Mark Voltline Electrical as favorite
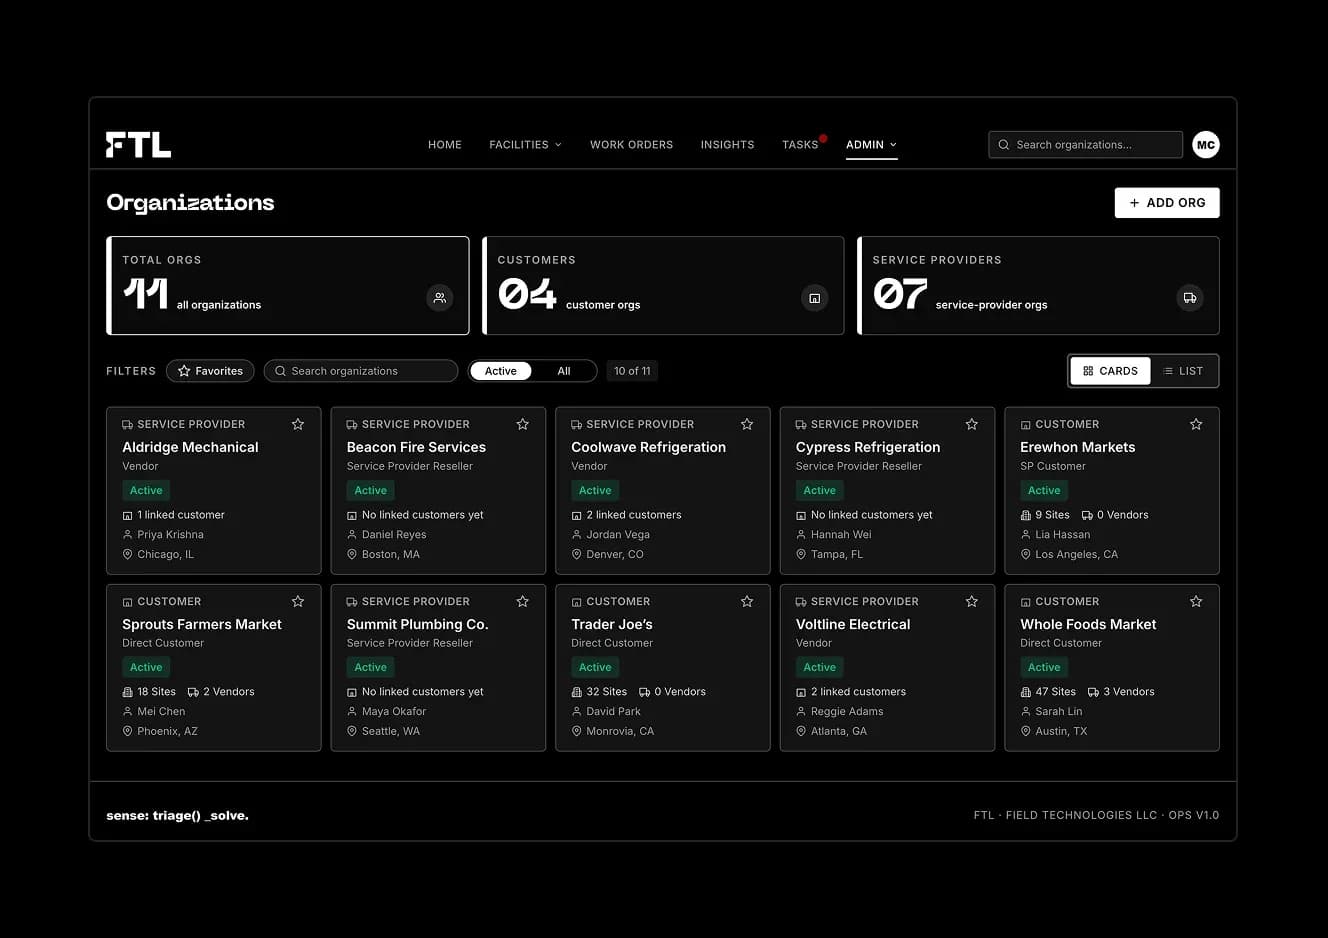 (x=971, y=601)
